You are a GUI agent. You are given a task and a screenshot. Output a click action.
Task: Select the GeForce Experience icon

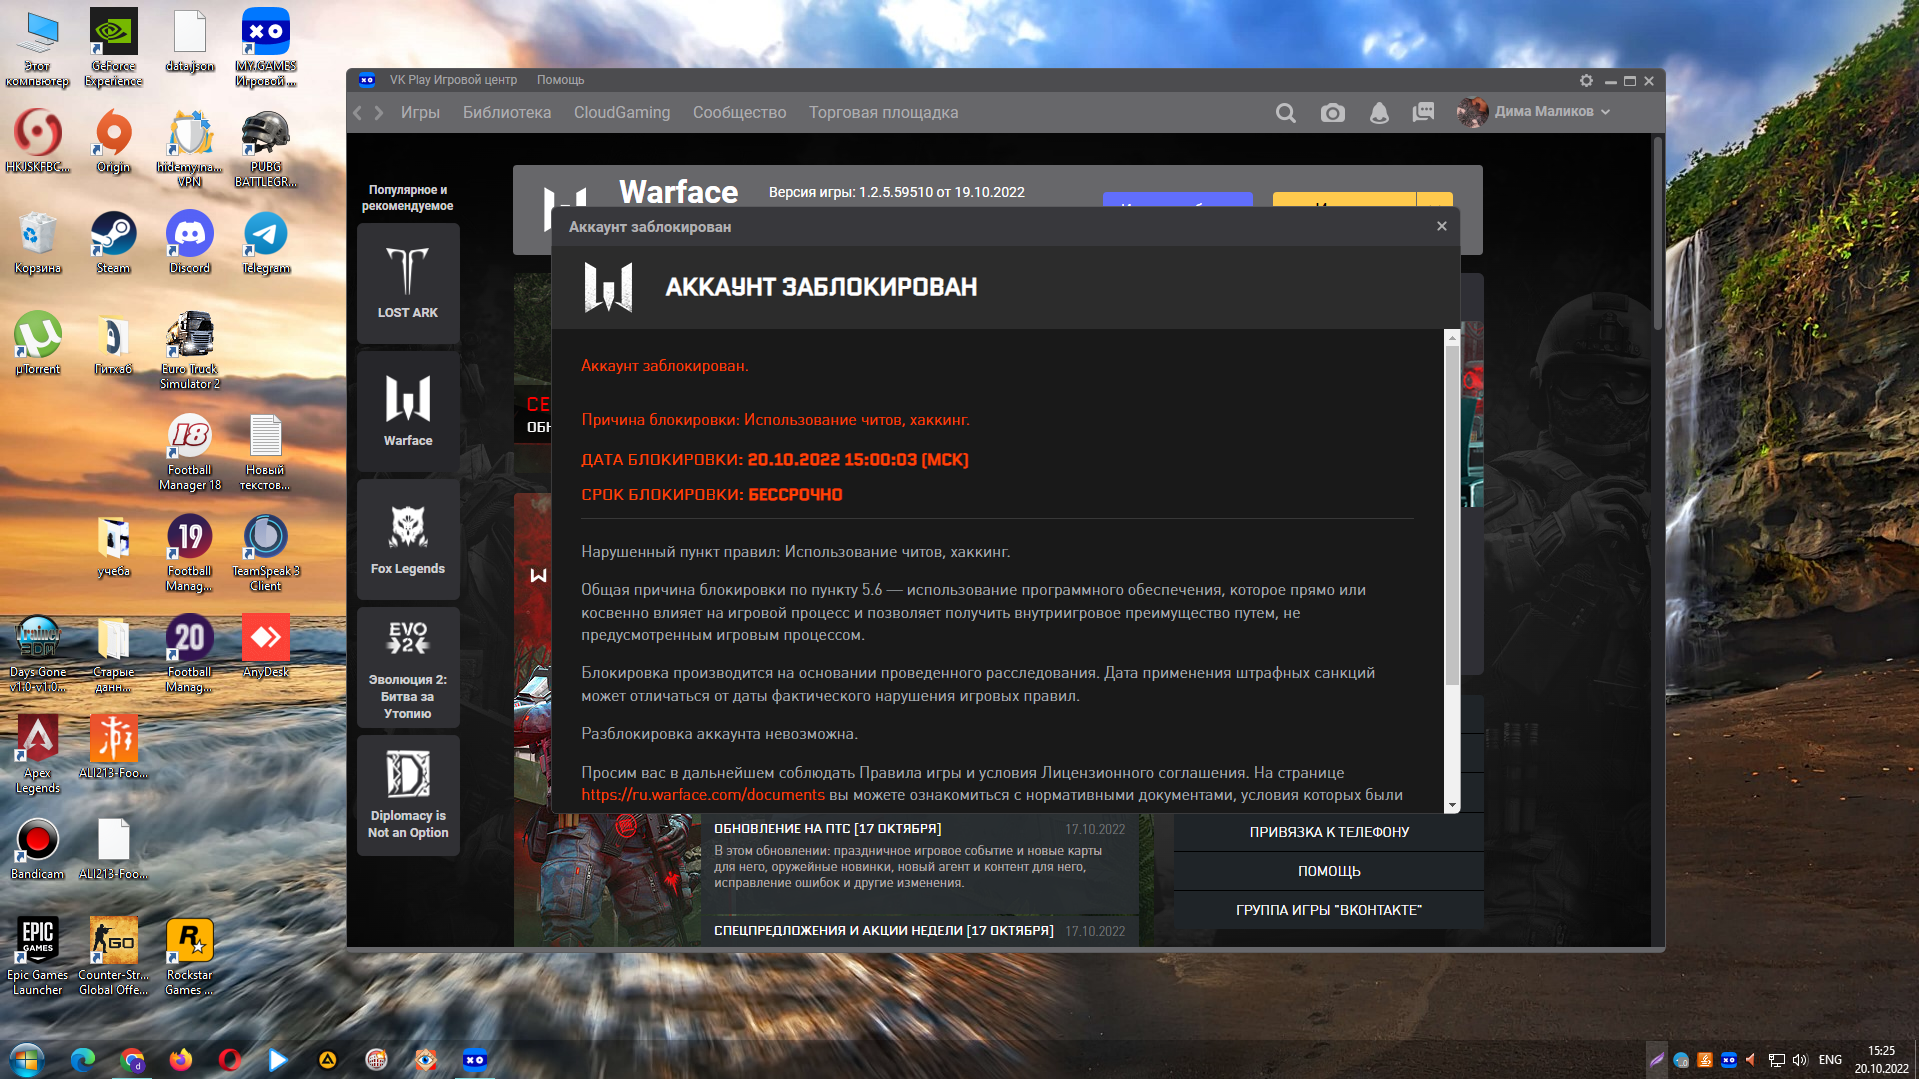(113, 48)
